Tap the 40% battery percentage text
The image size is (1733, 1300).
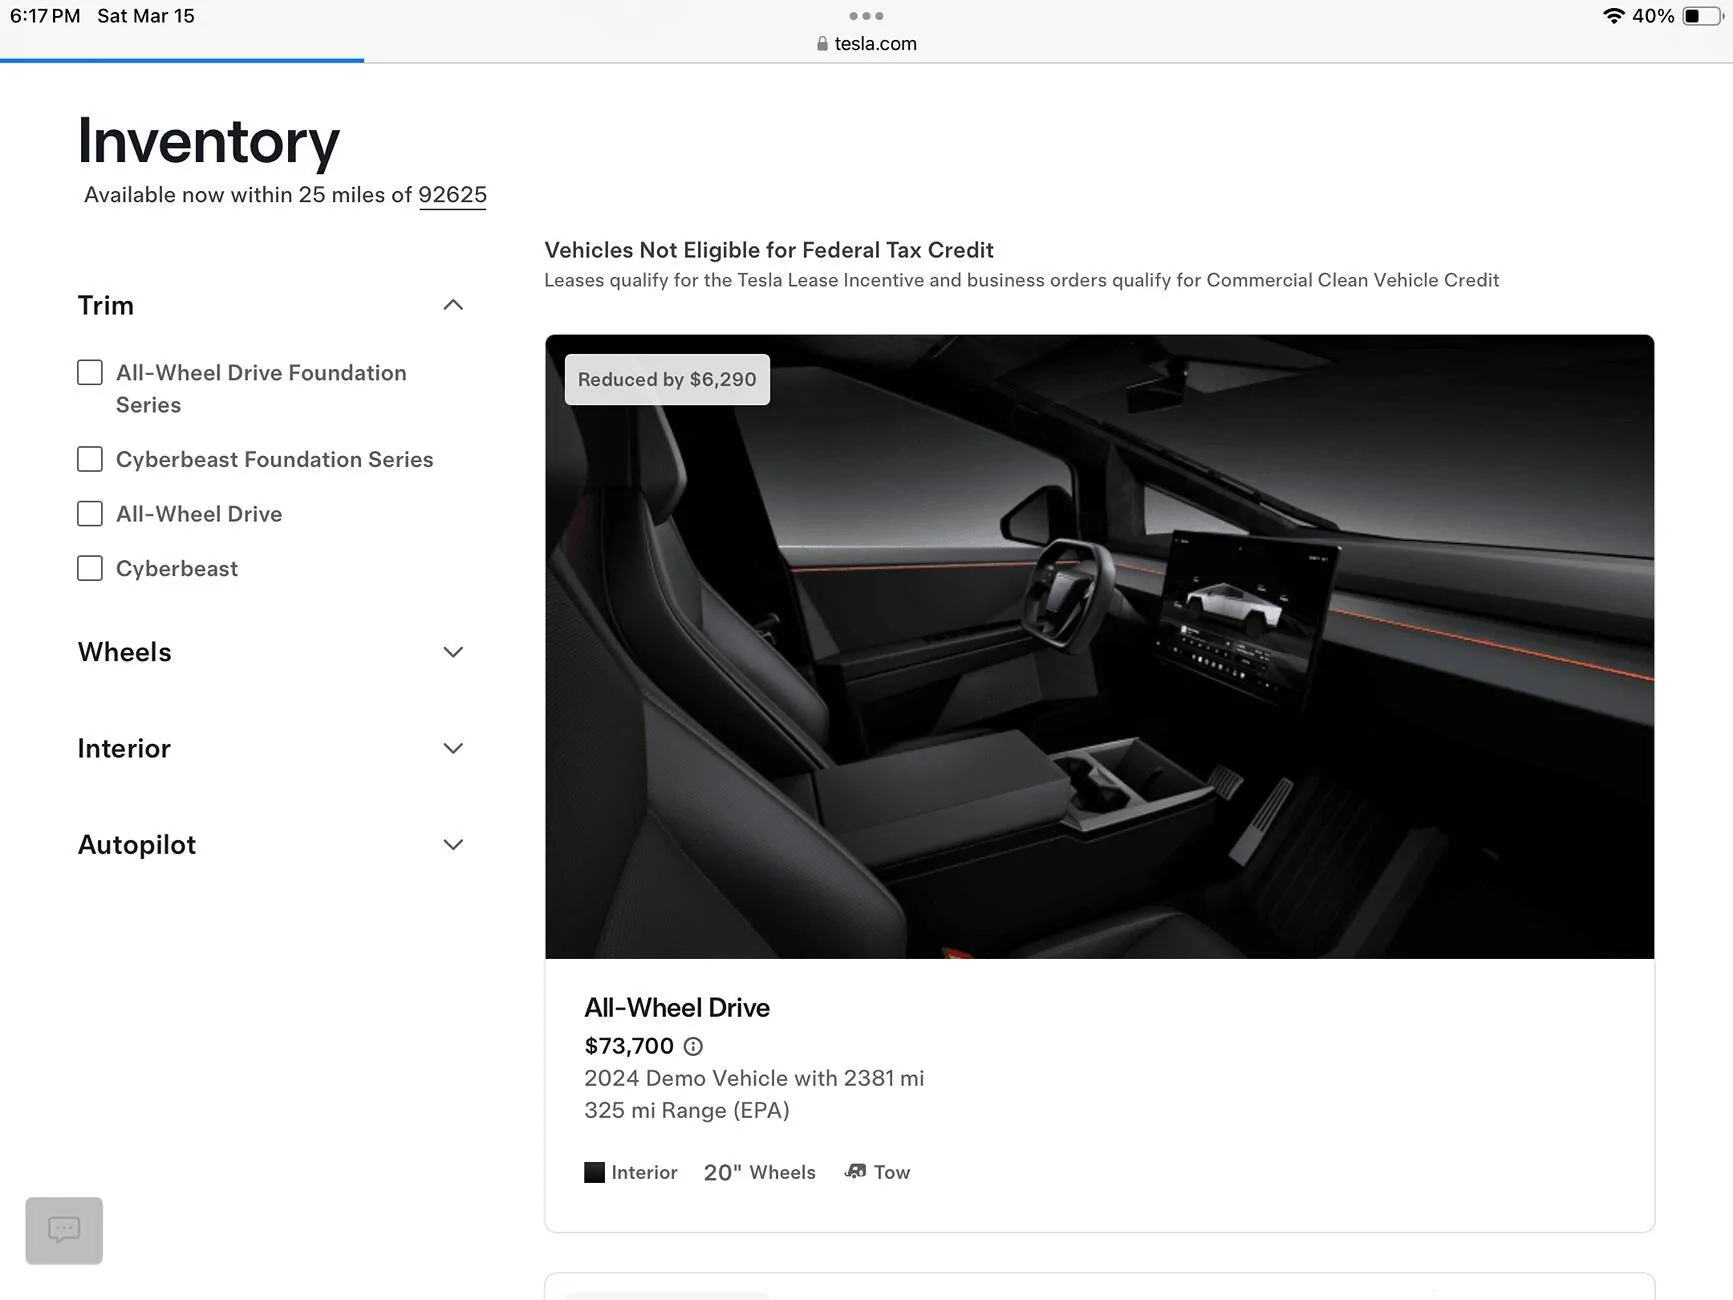1653,16
